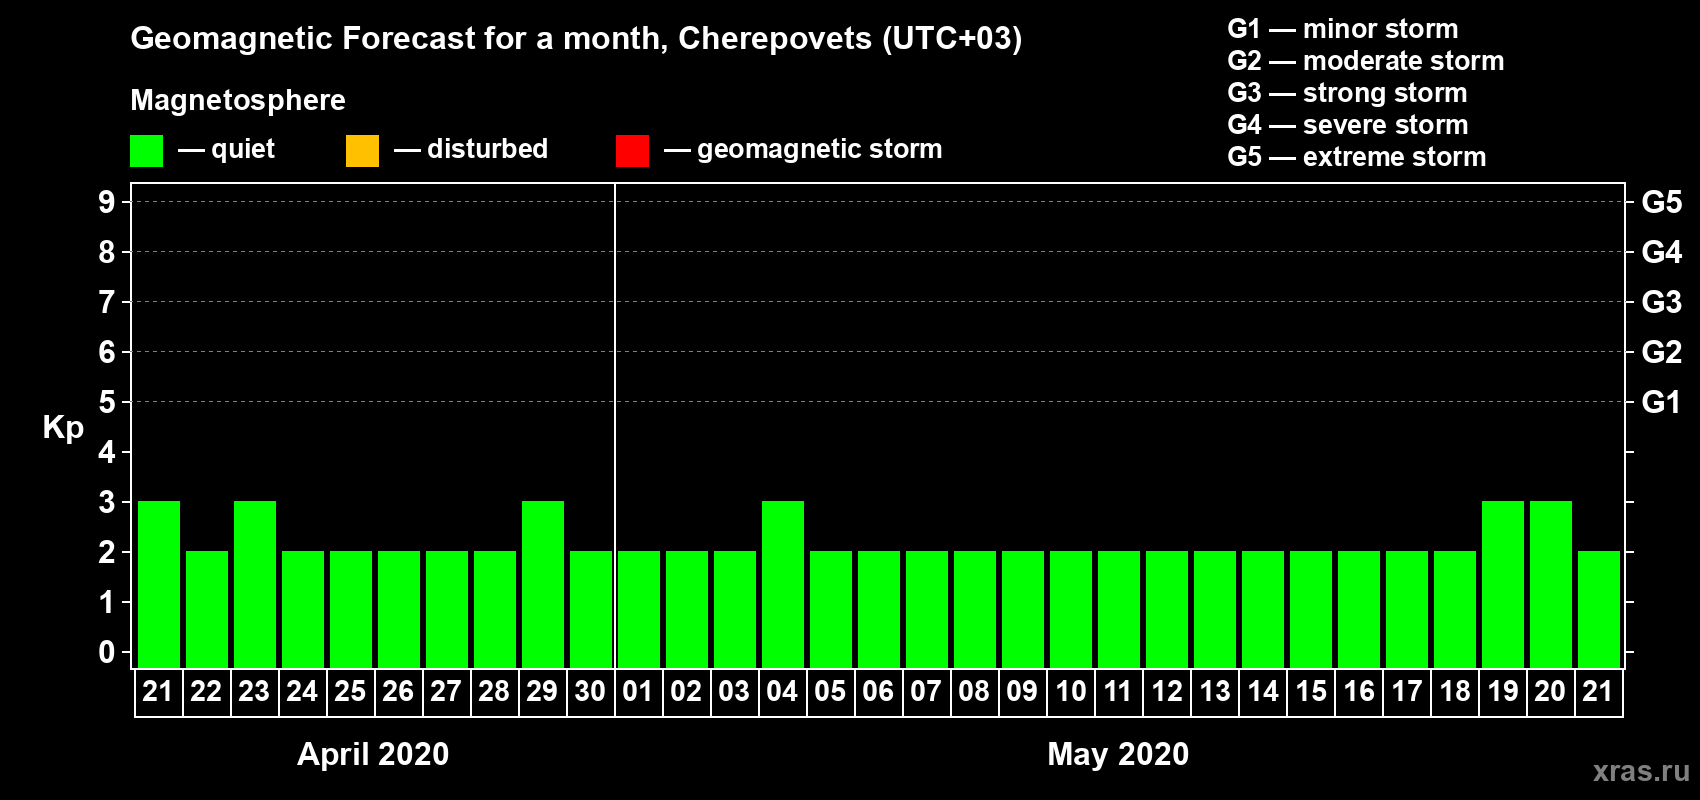Click 'G1 — minor storm' legend line
Image resolution: width=1700 pixels, height=800 pixels.
click(x=1342, y=29)
